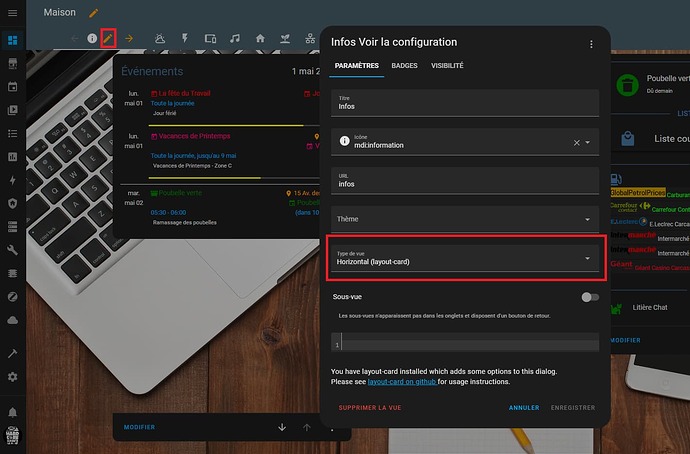Switch to the music view tab icon
The width and height of the screenshot is (690, 454).
235,38
